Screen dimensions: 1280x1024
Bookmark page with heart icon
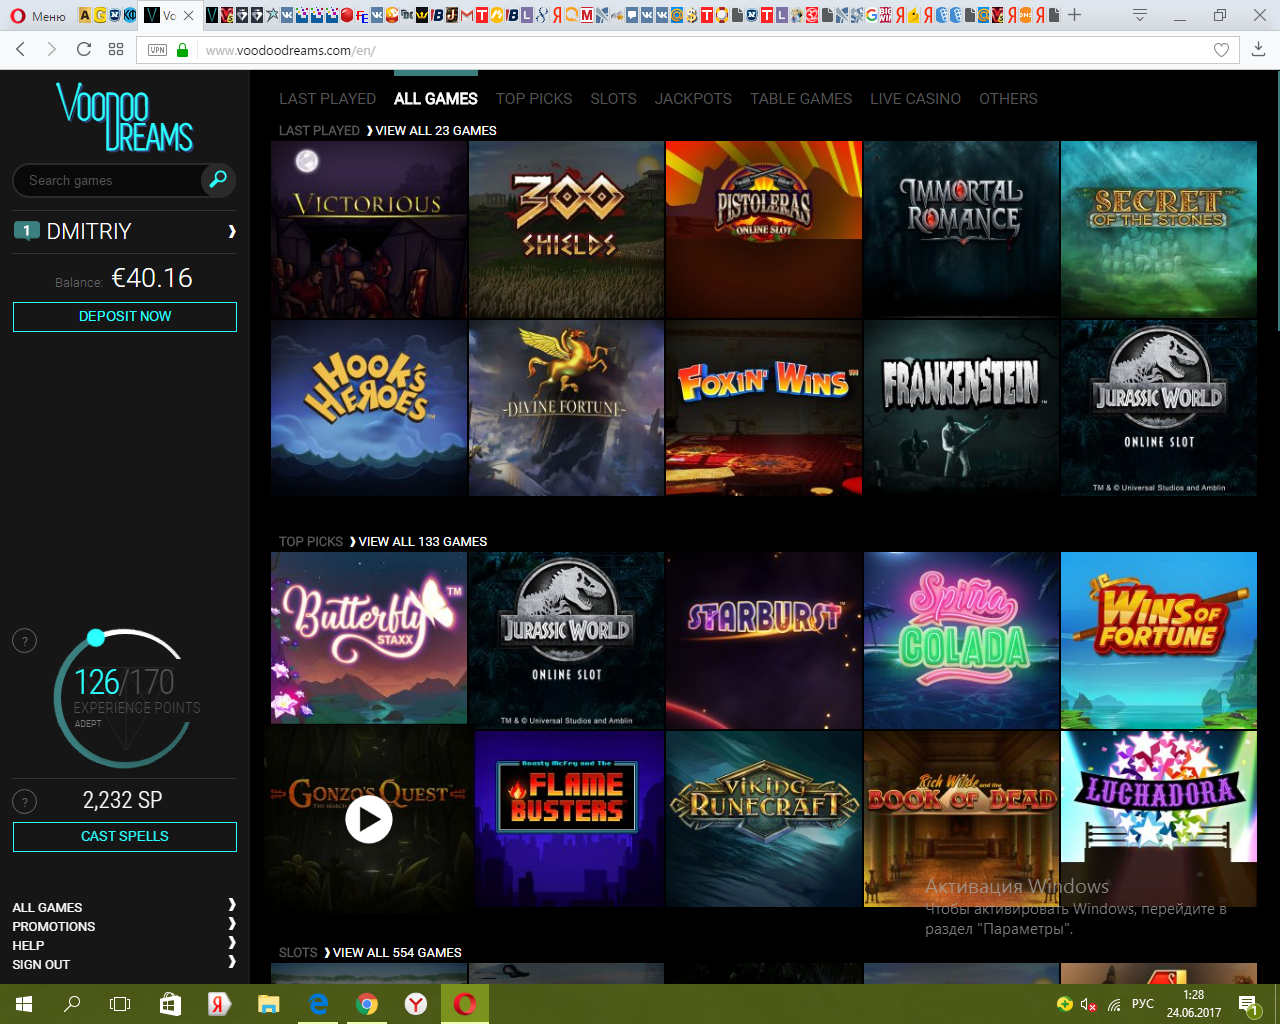(1221, 50)
